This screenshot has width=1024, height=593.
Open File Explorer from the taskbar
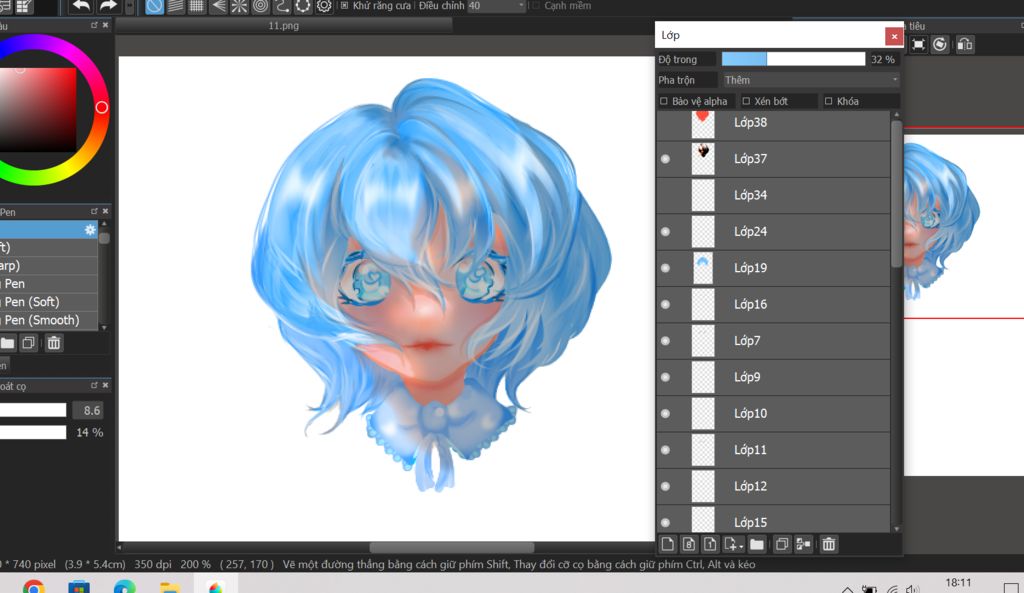(170, 586)
